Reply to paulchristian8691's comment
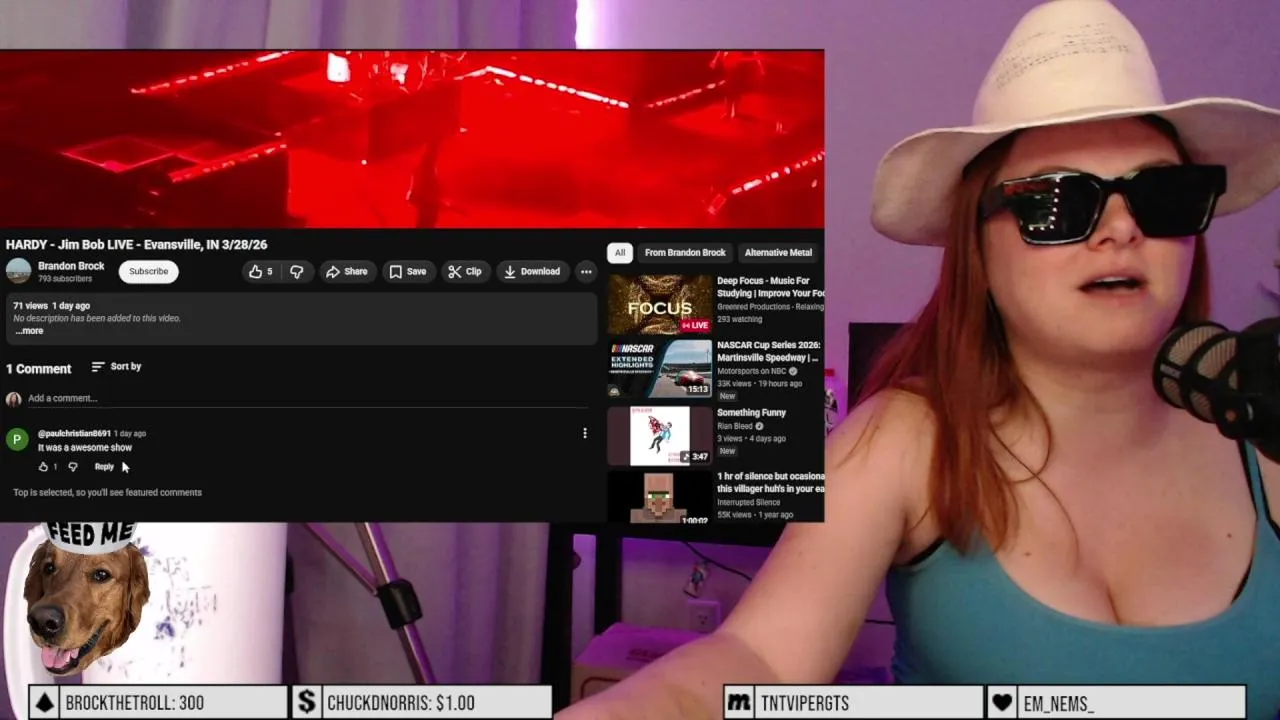This screenshot has height=720, width=1280. point(104,467)
